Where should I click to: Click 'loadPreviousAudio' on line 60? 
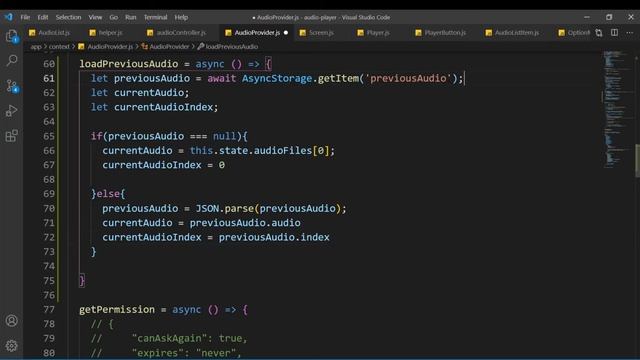[x=129, y=64]
